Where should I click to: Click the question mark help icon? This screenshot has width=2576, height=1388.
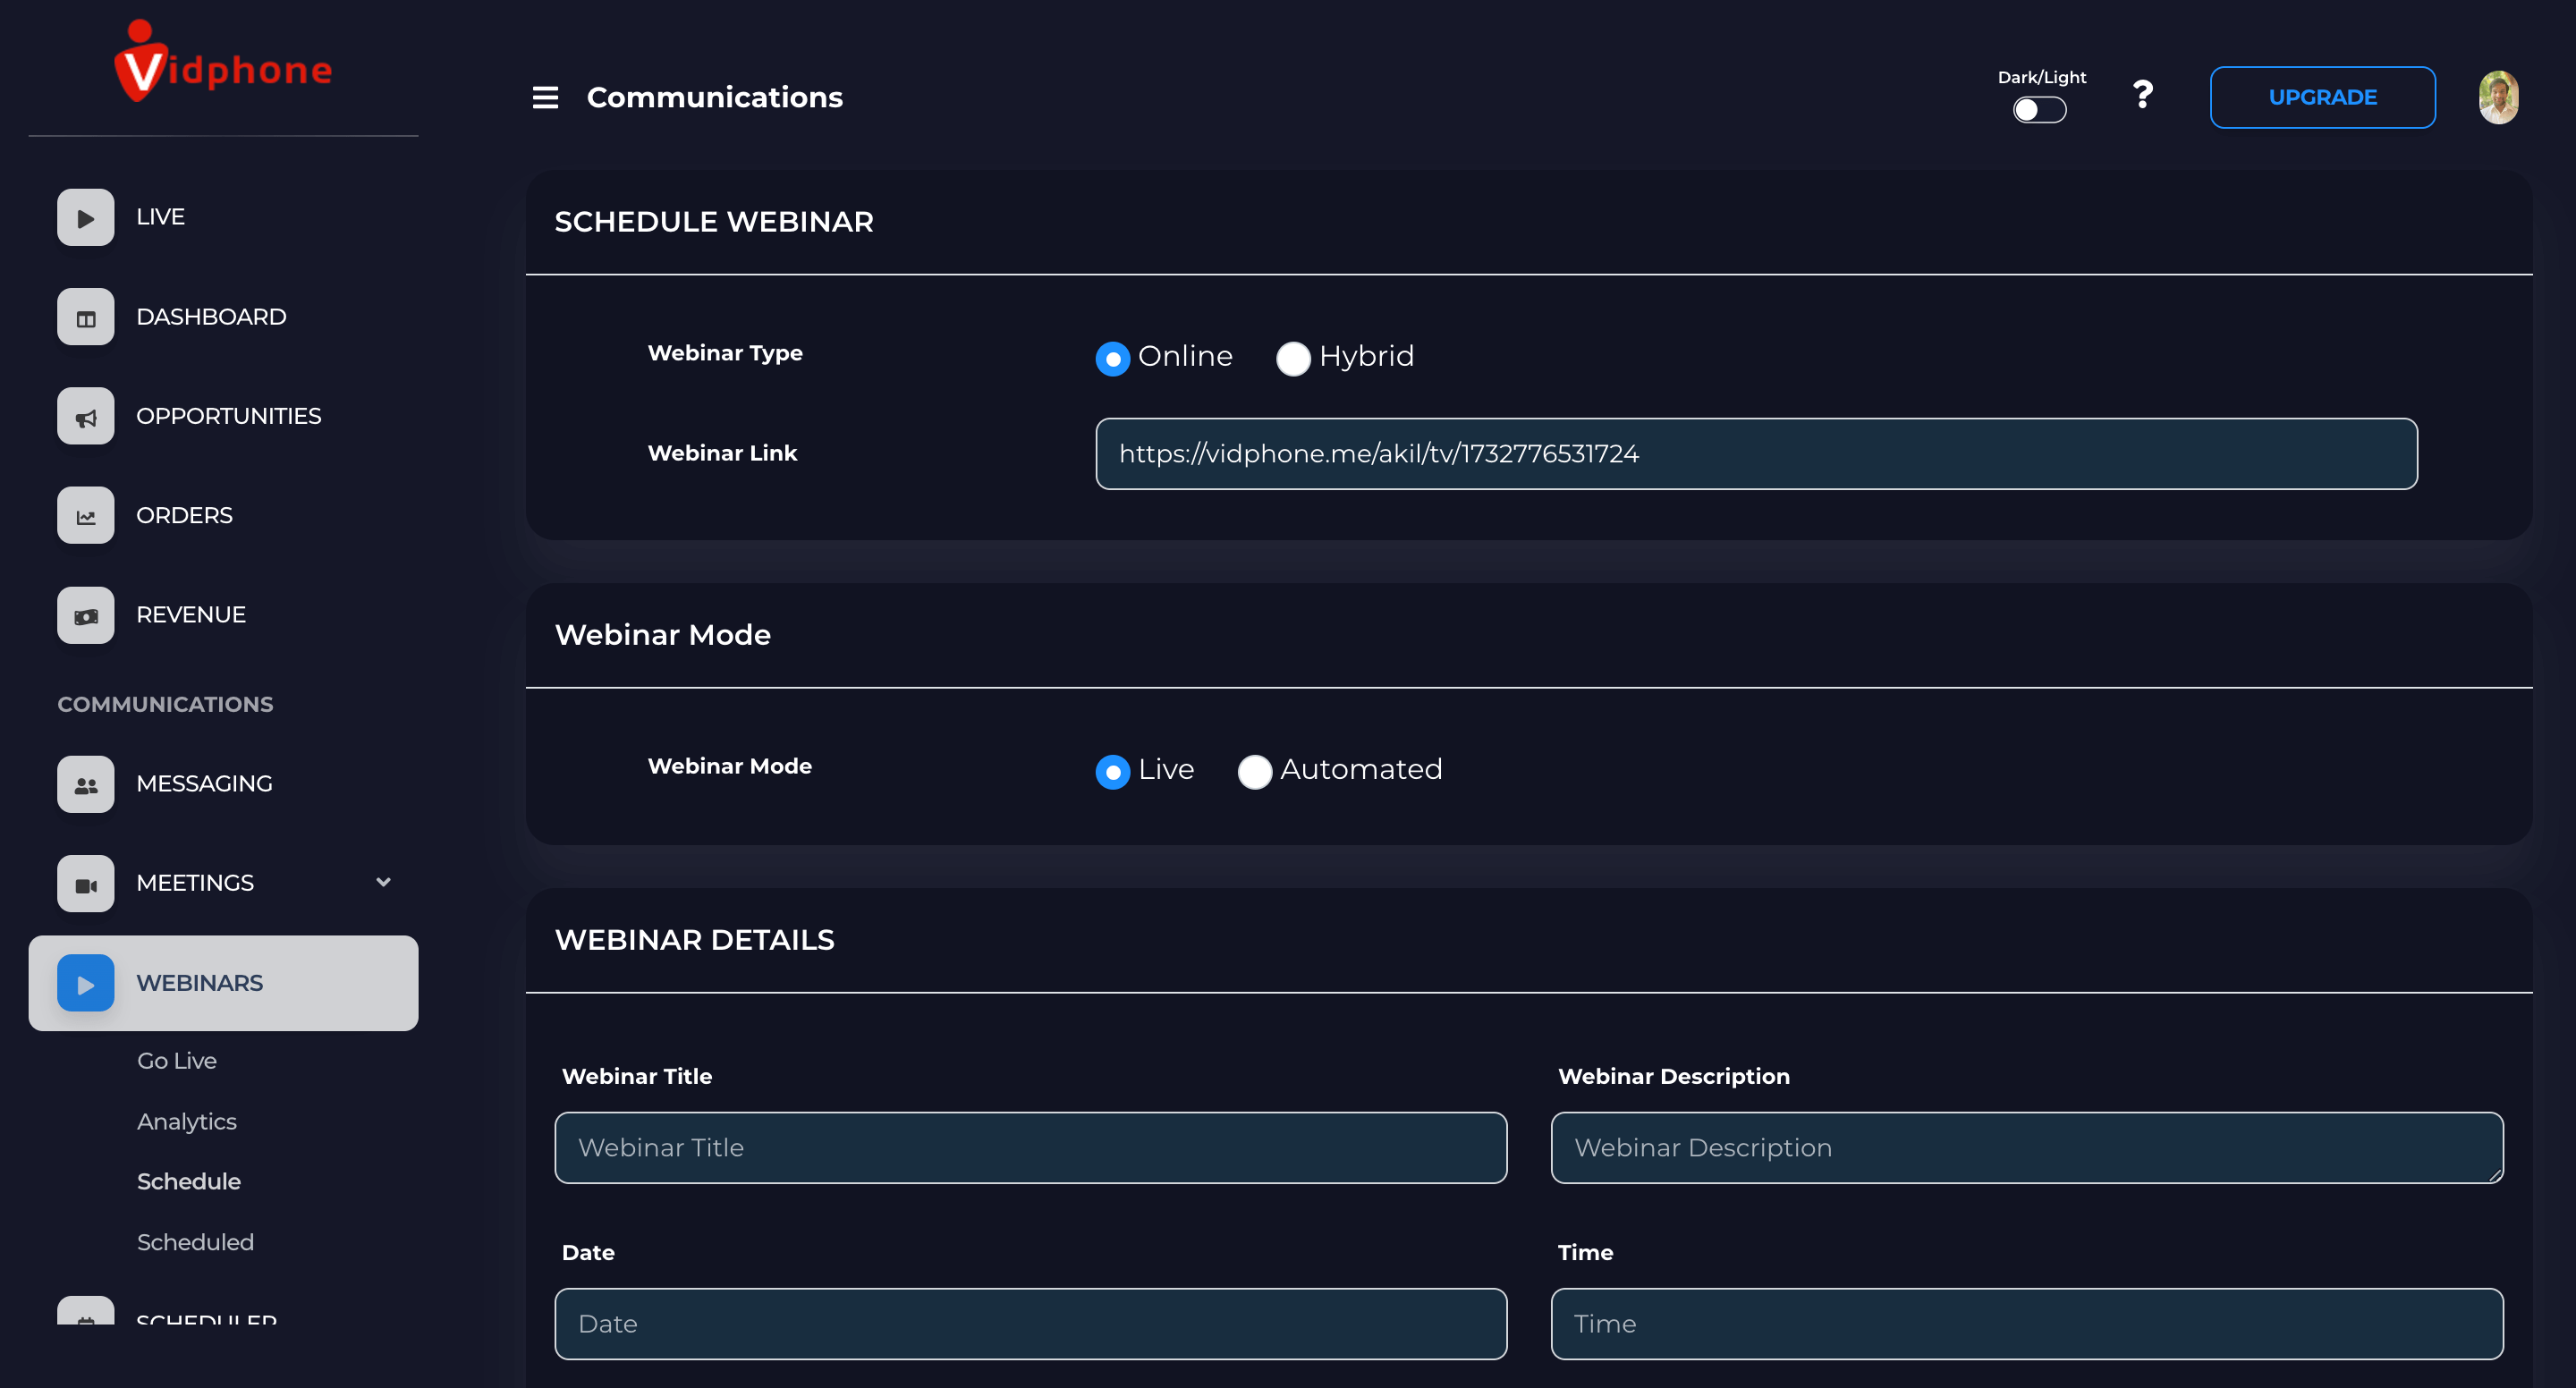point(2142,96)
